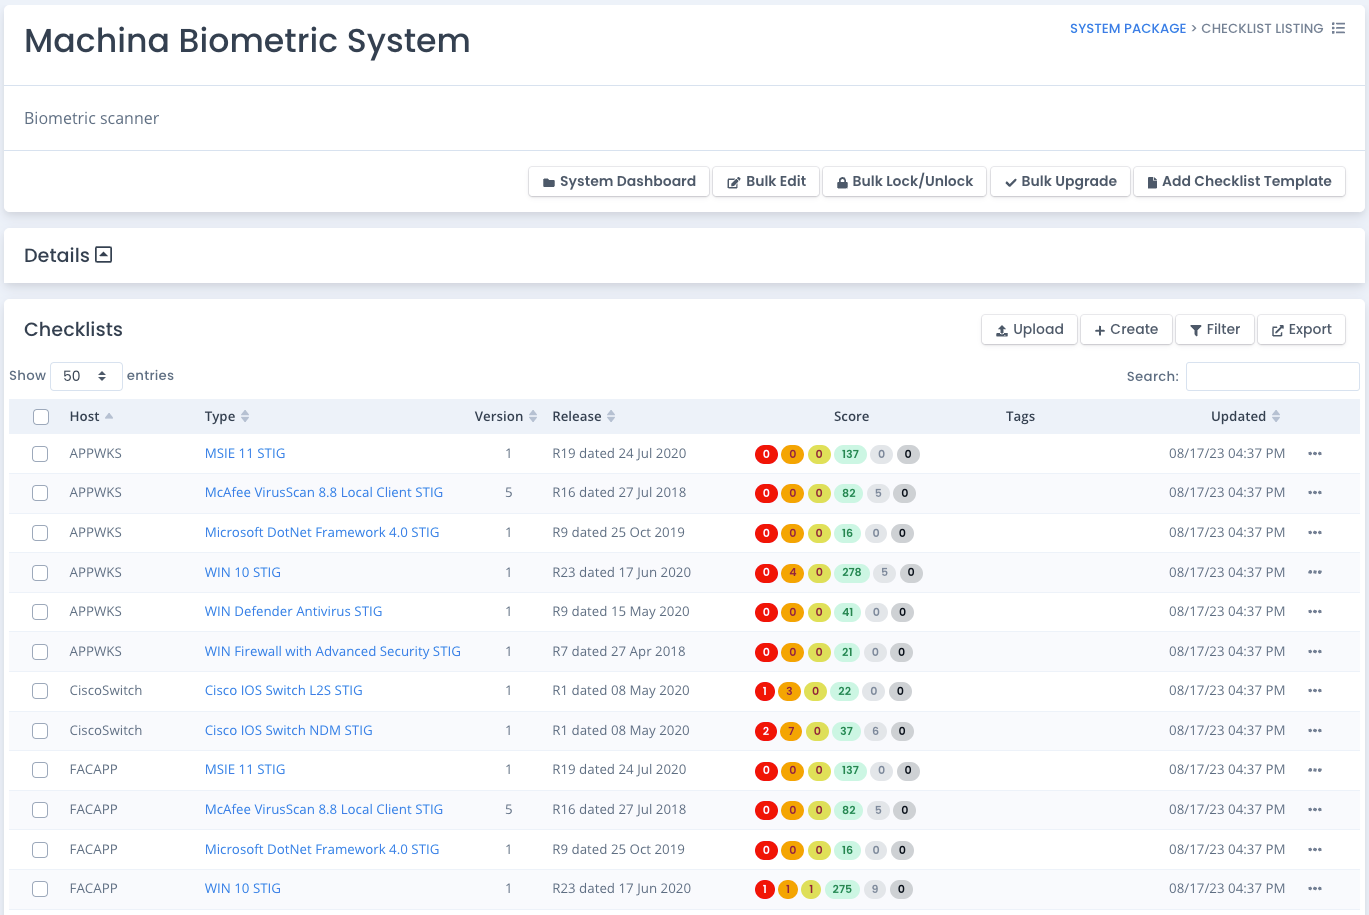Open the System Dashboard folder icon
Screen dimensions: 1369x915
pyautogui.click(x=547, y=181)
